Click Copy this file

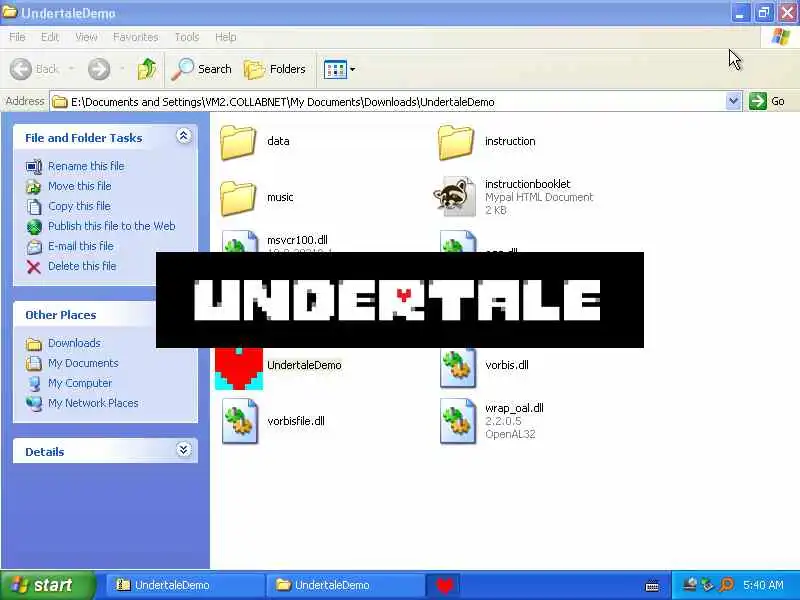click(79, 206)
